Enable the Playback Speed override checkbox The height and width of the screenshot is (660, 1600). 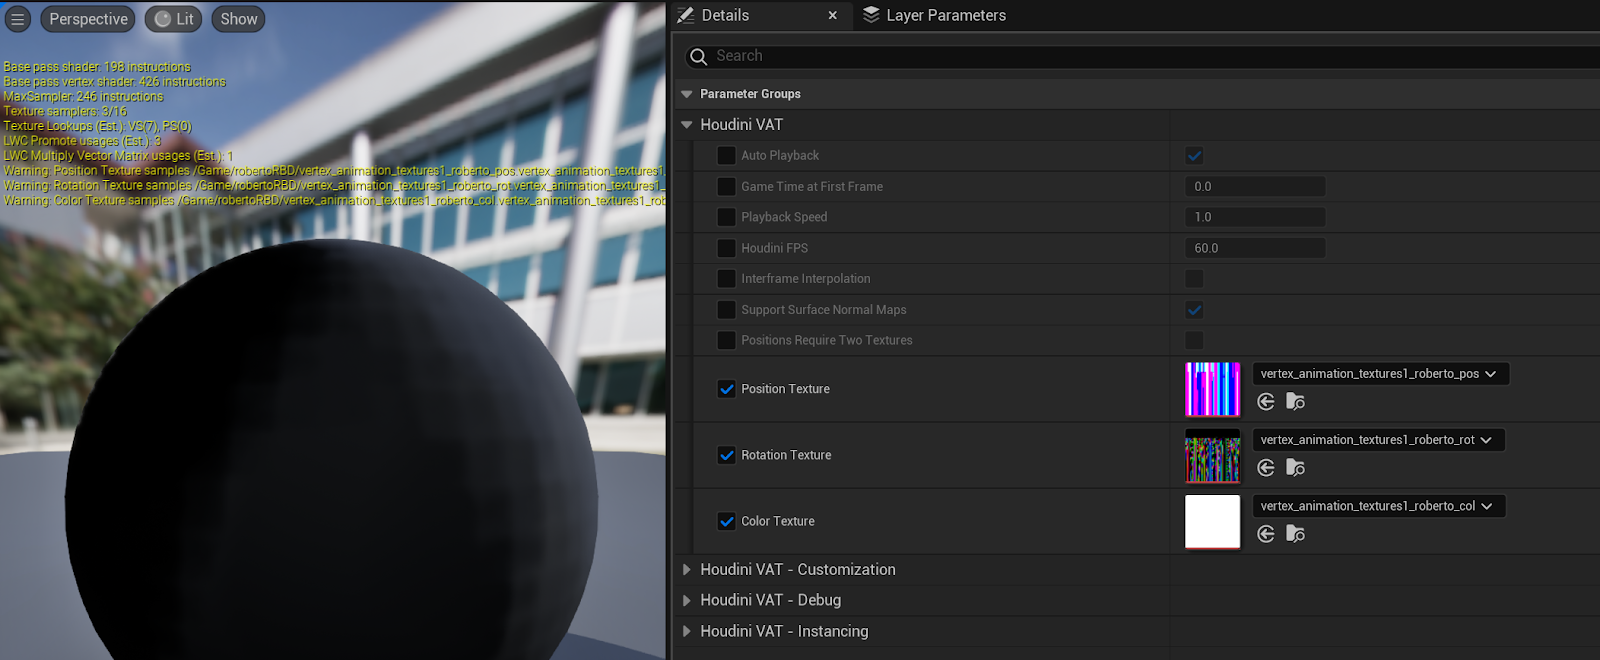tap(727, 217)
